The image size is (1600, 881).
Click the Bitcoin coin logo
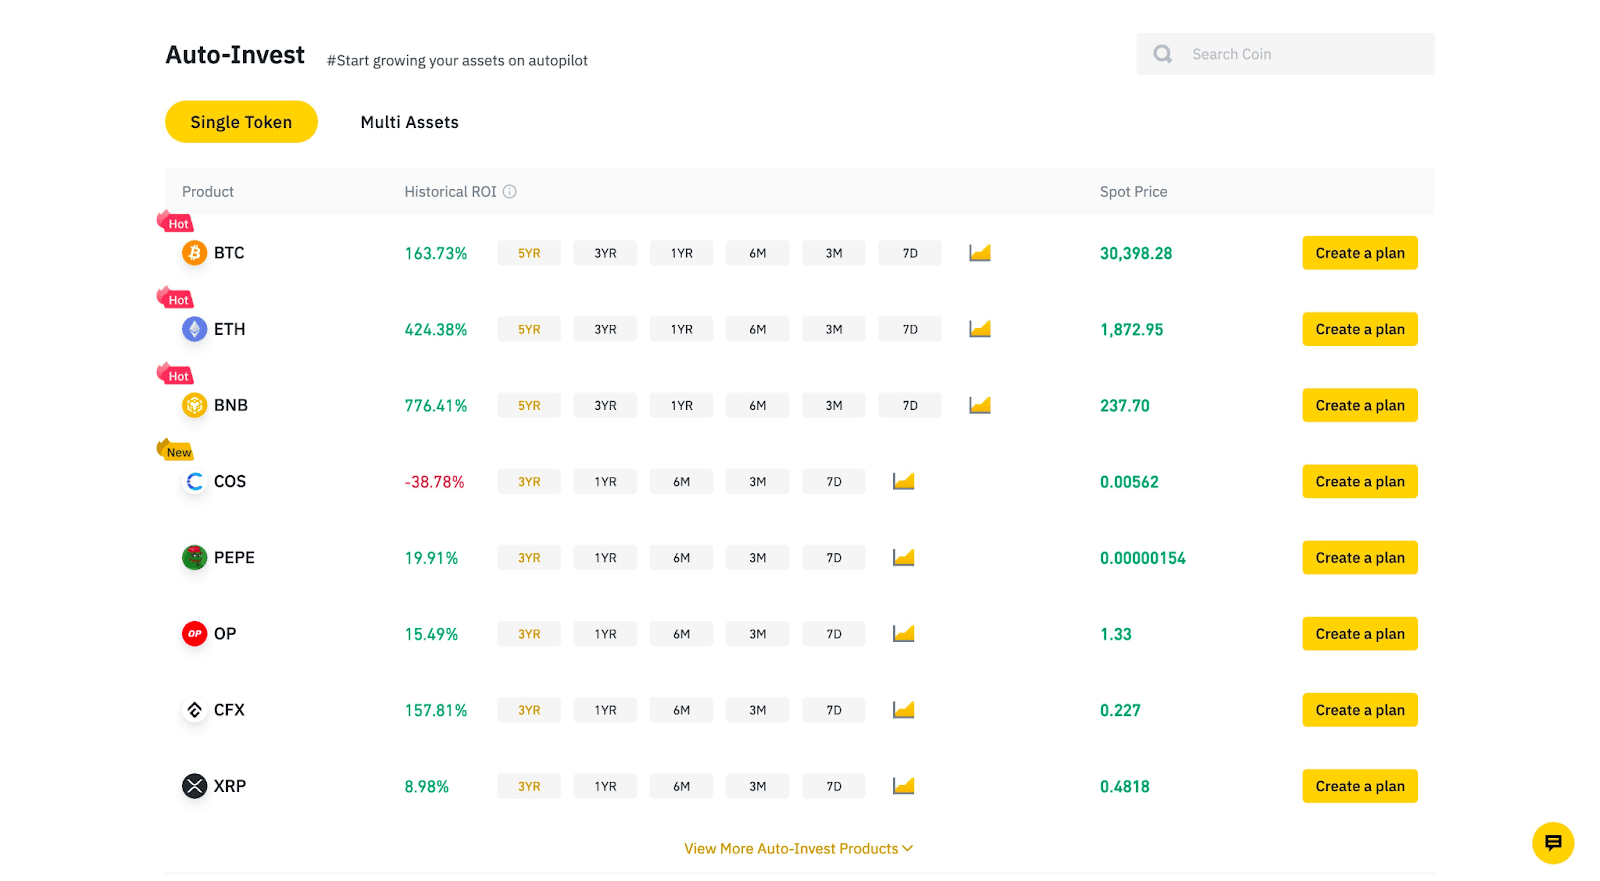tap(194, 253)
